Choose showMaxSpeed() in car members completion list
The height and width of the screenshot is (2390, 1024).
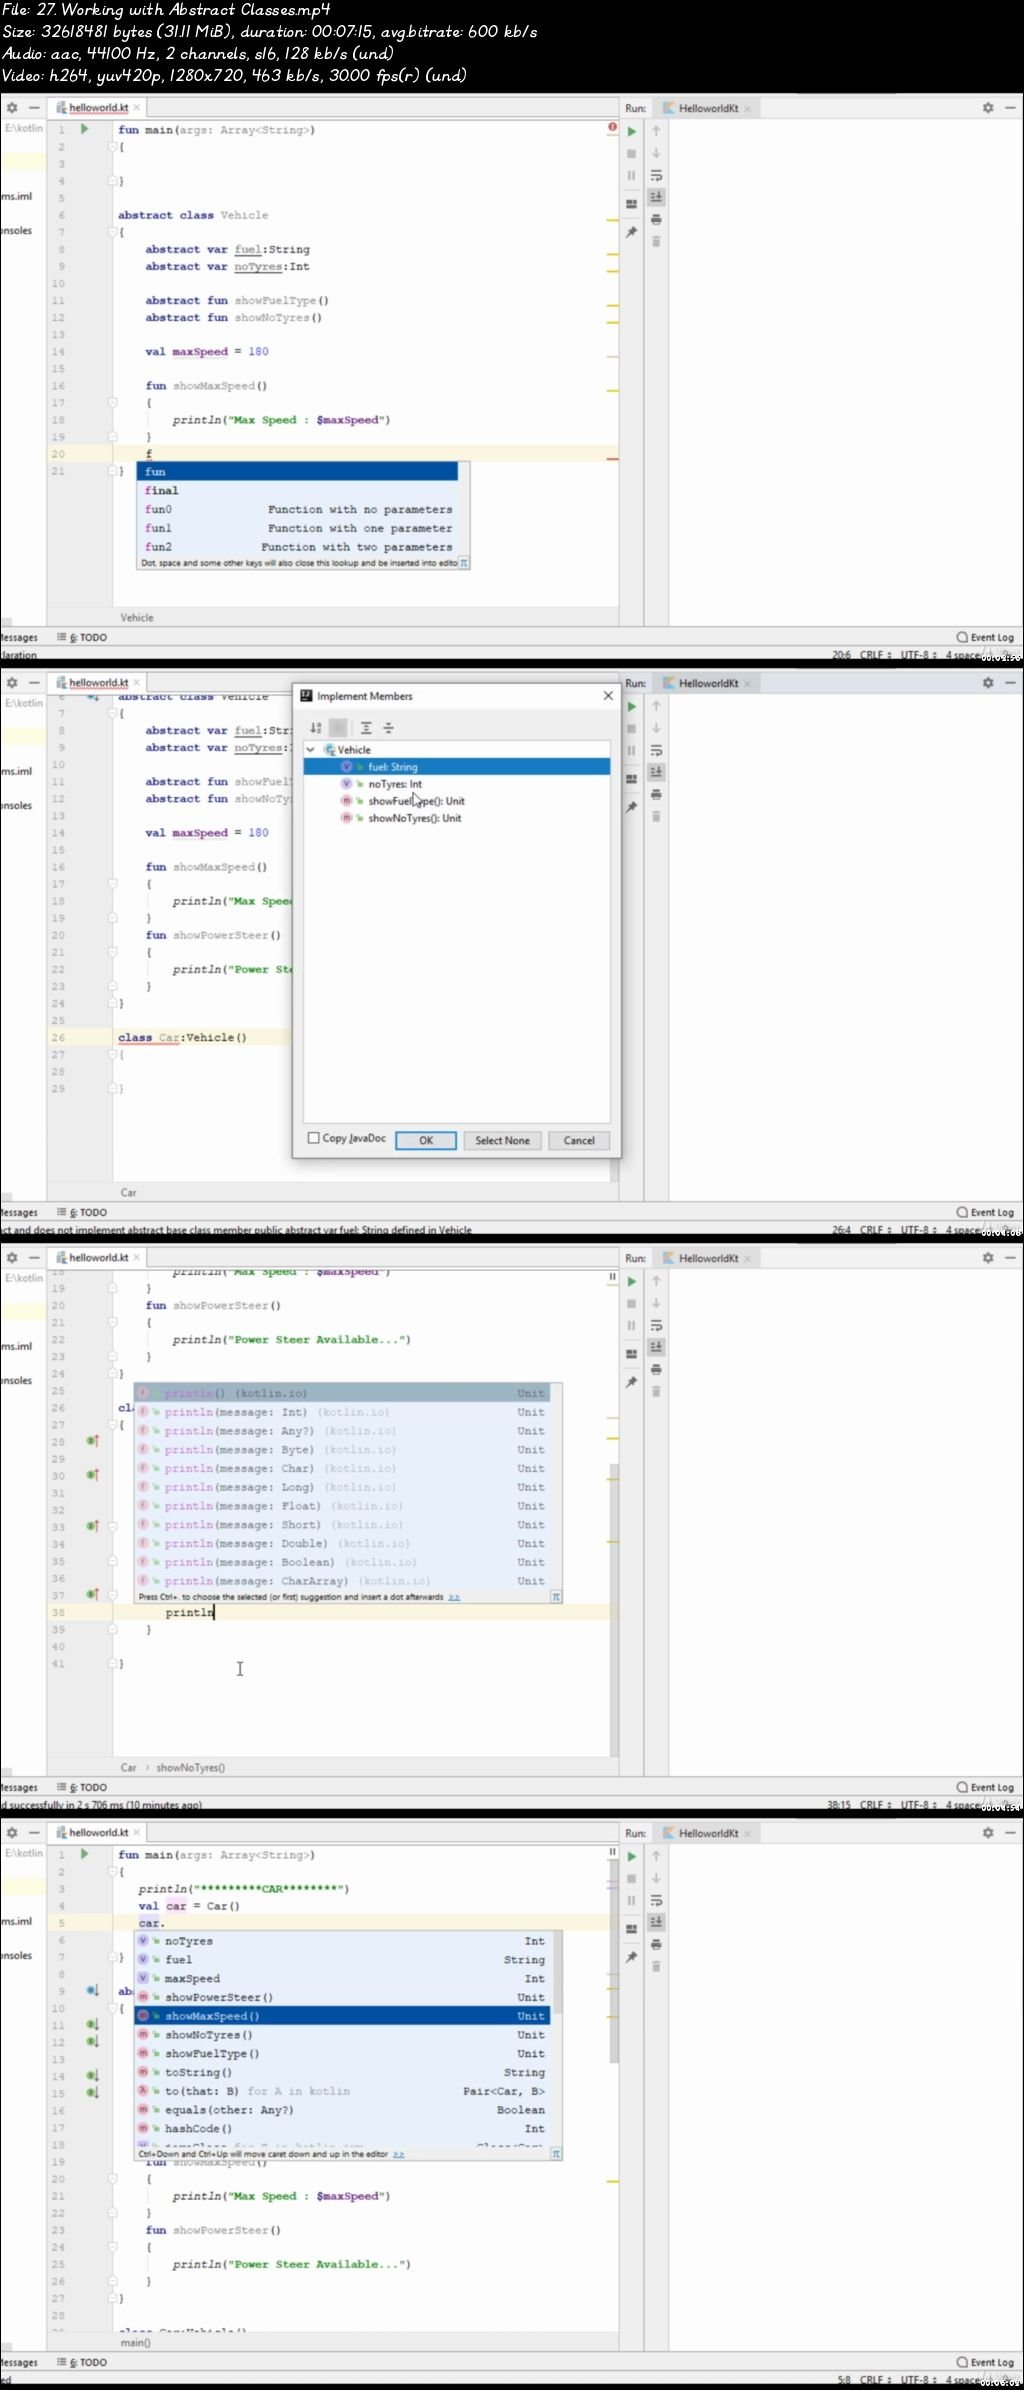tap(343, 2016)
